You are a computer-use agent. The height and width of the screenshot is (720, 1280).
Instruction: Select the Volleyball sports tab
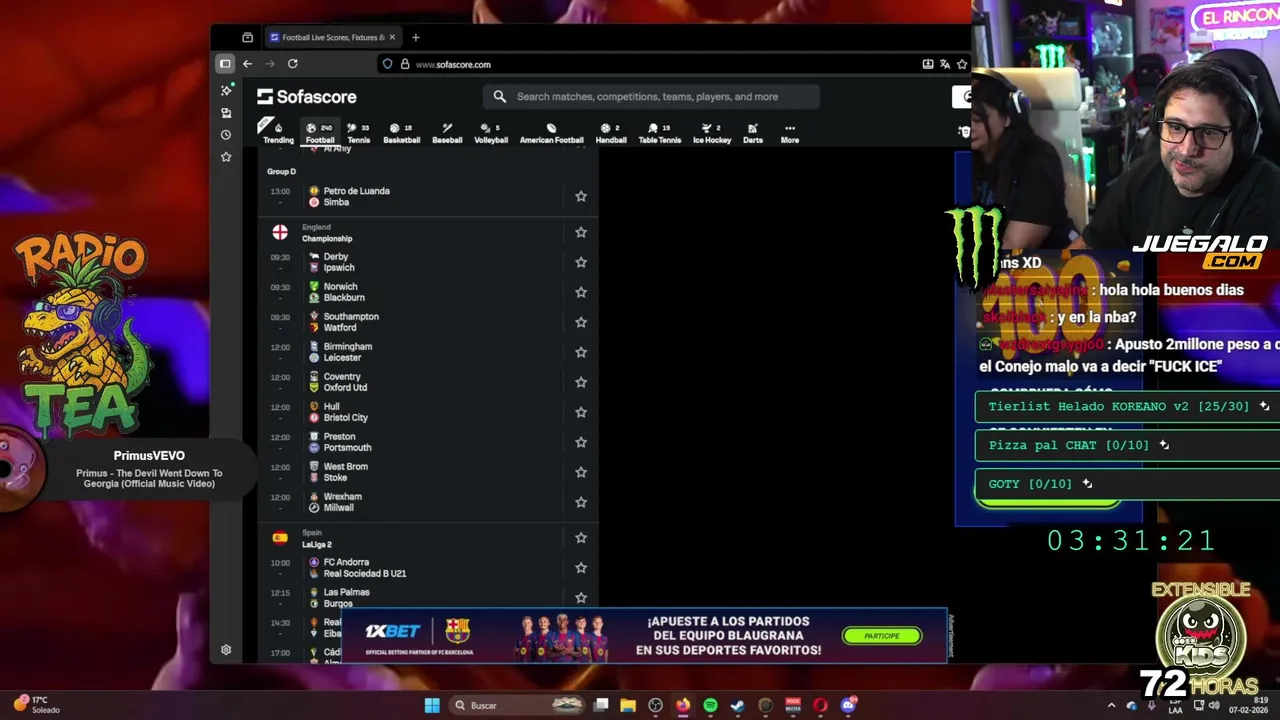click(x=491, y=133)
